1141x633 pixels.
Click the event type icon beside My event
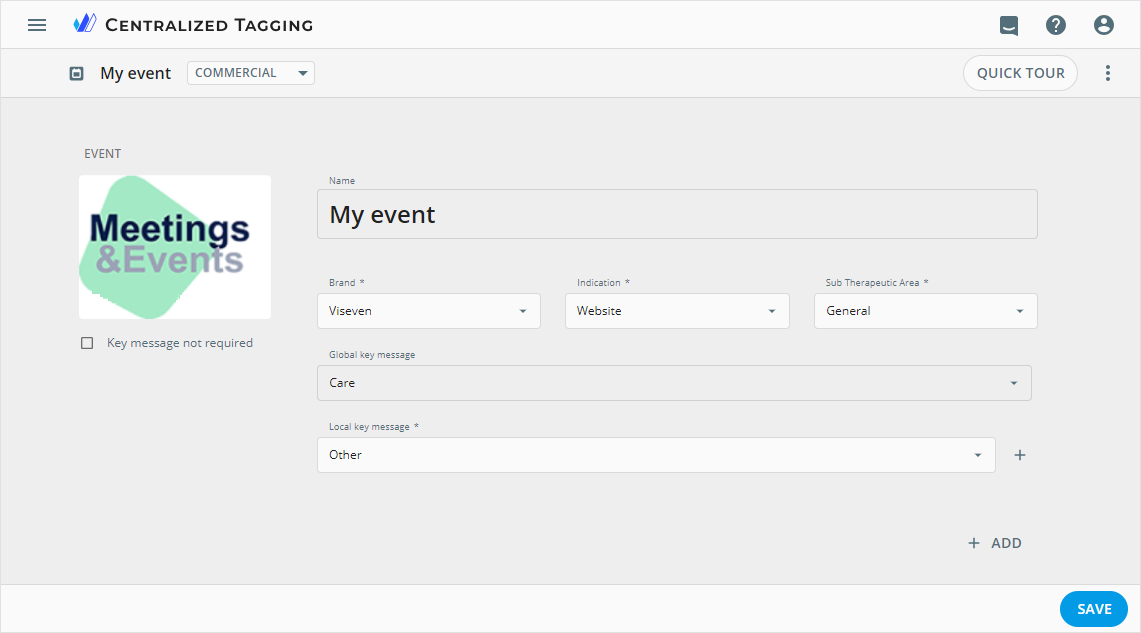(77, 74)
